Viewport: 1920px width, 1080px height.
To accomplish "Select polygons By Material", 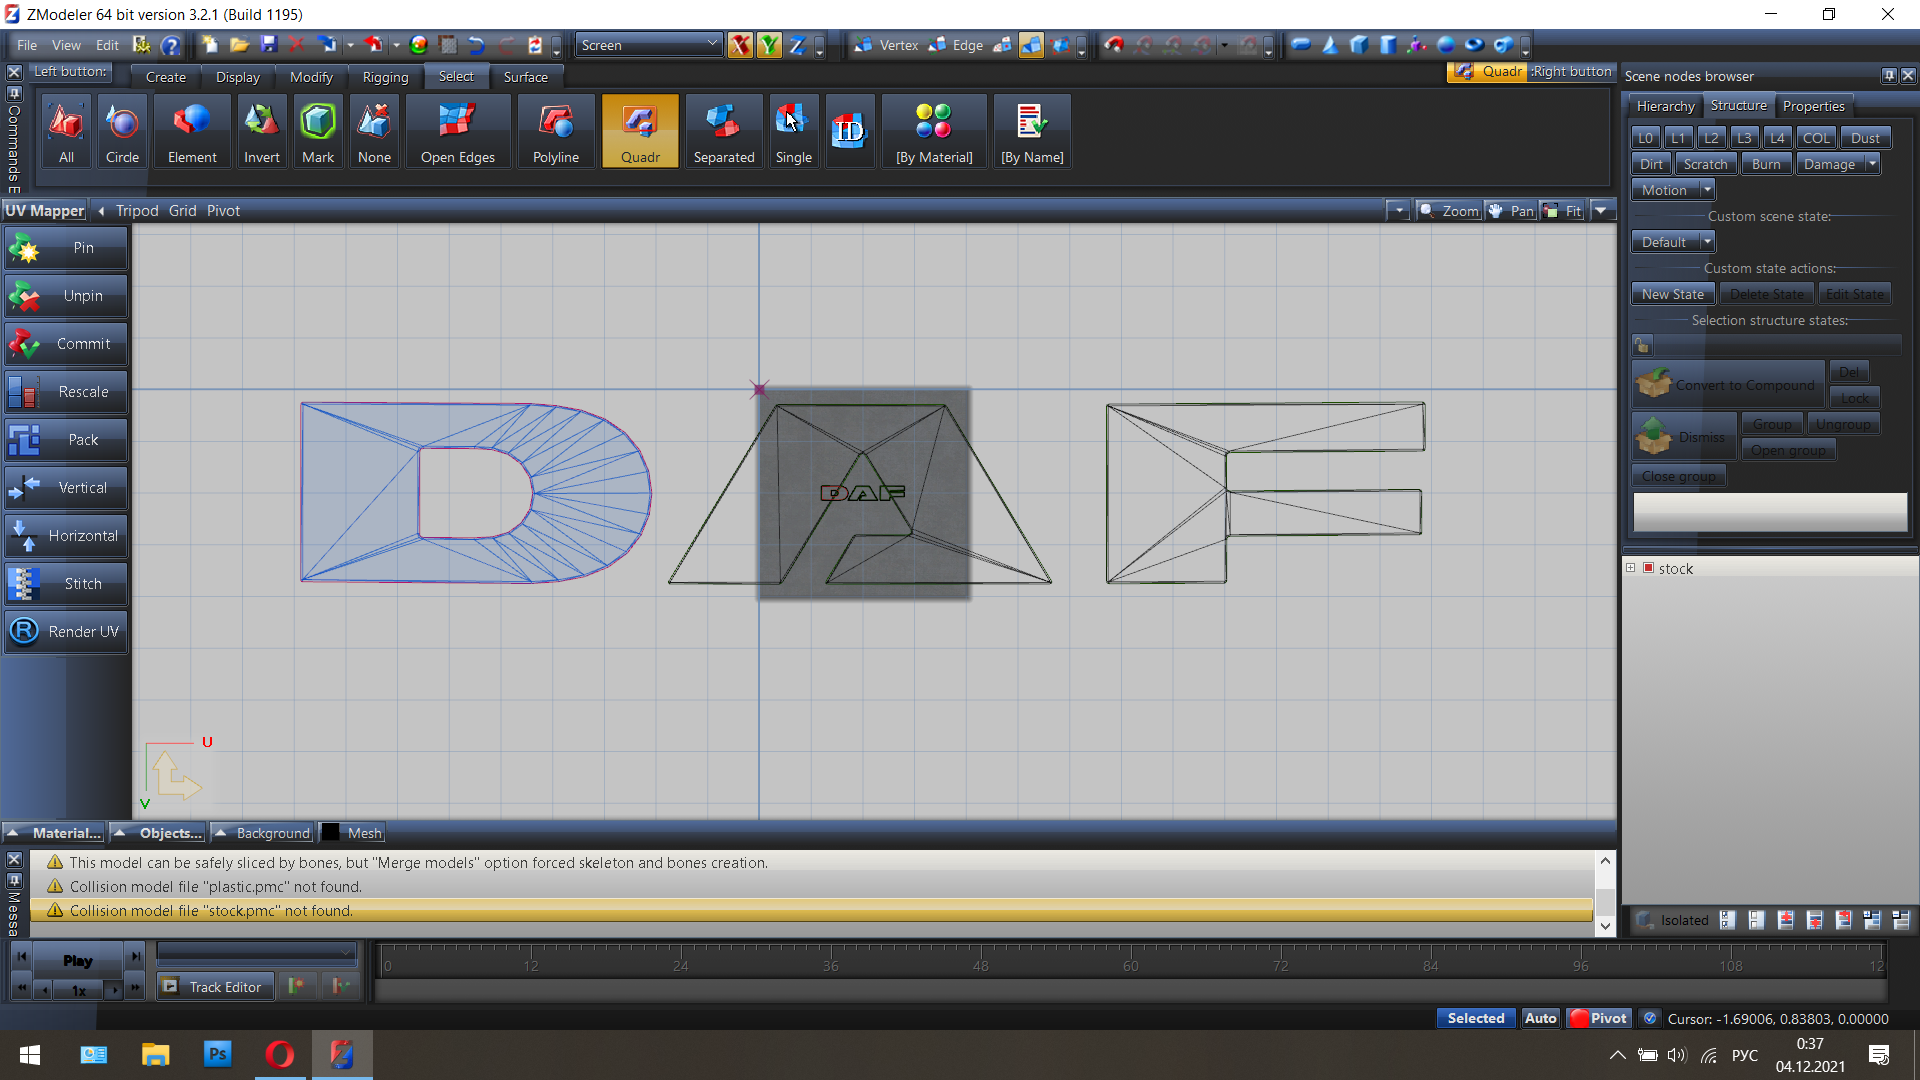I will (934, 131).
